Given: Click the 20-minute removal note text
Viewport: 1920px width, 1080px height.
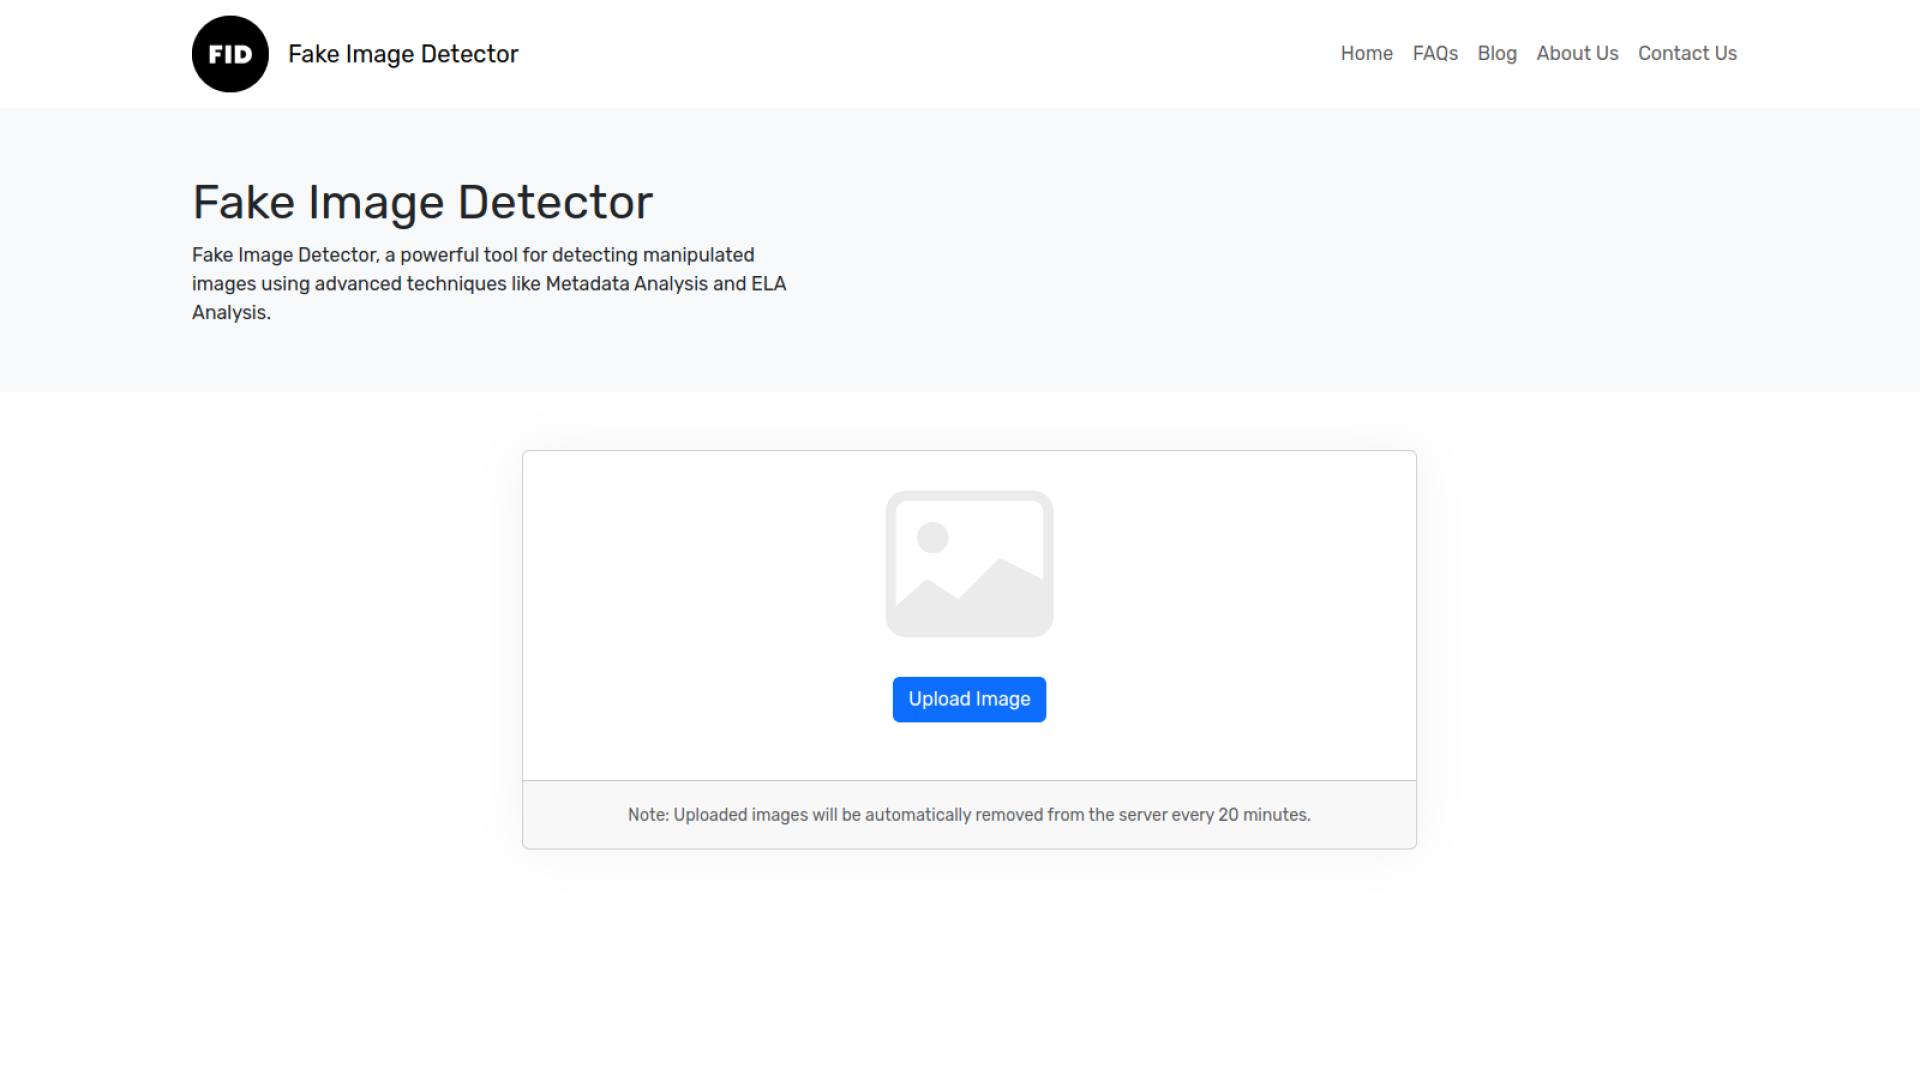Looking at the screenshot, I should (x=968, y=814).
